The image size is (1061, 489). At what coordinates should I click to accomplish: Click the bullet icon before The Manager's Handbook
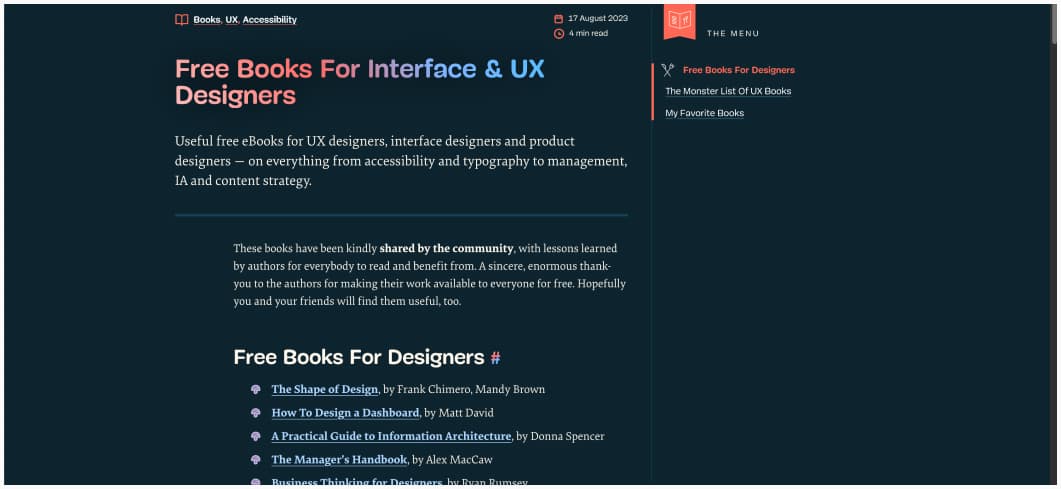tap(256, 460)
